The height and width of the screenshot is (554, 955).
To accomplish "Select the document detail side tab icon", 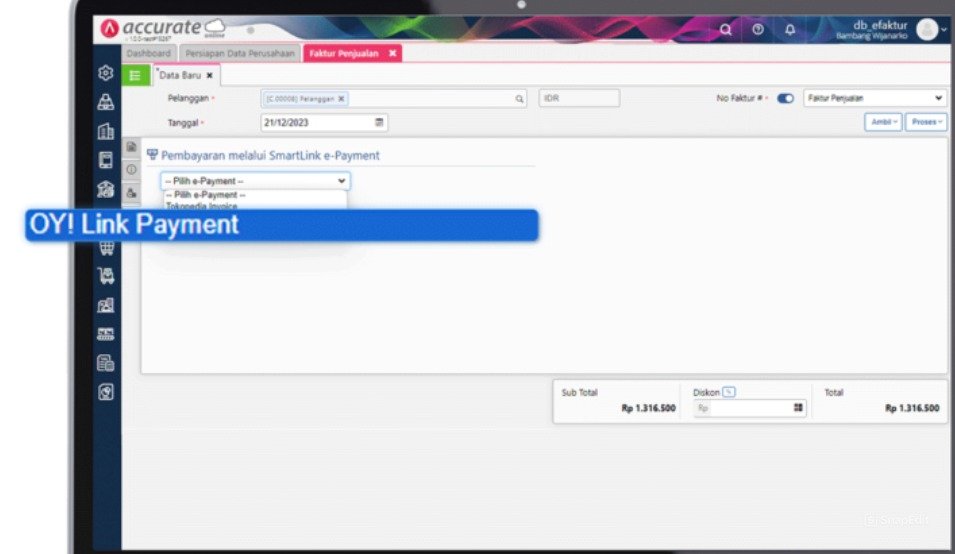I will tap(132, 147).
